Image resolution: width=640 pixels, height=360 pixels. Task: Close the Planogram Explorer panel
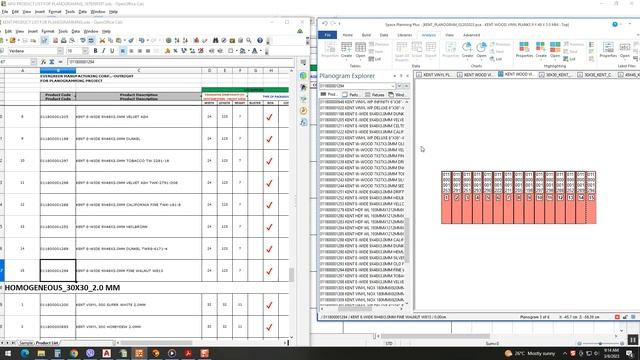coord(407,76)
